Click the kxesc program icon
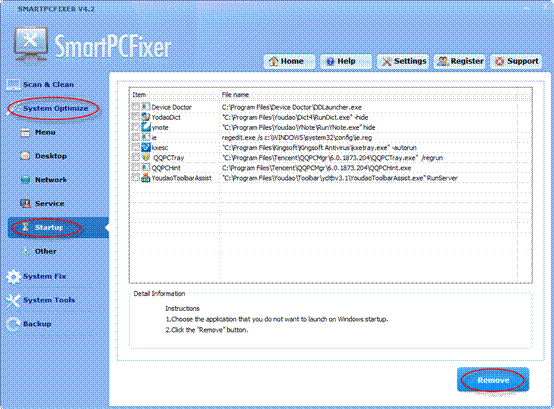The image size is (554, 409). point(146,147)
